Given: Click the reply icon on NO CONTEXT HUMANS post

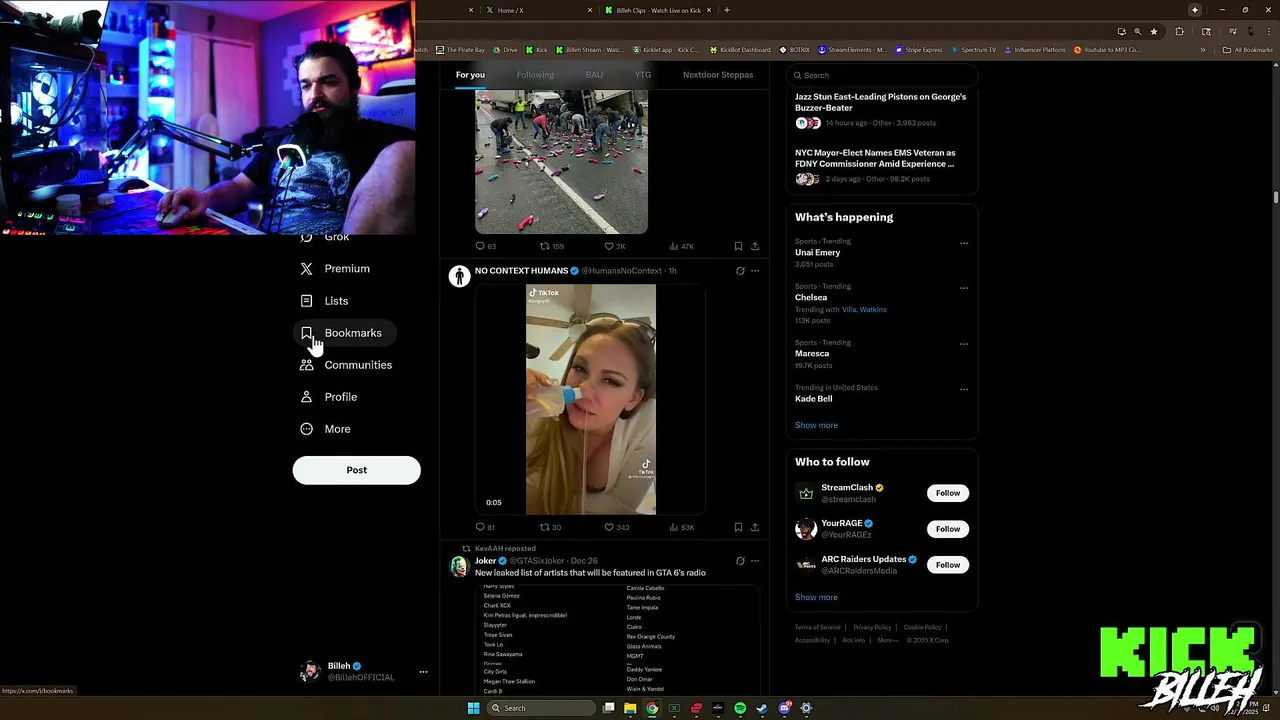Looking at the screenshot, I should [480, 527].
